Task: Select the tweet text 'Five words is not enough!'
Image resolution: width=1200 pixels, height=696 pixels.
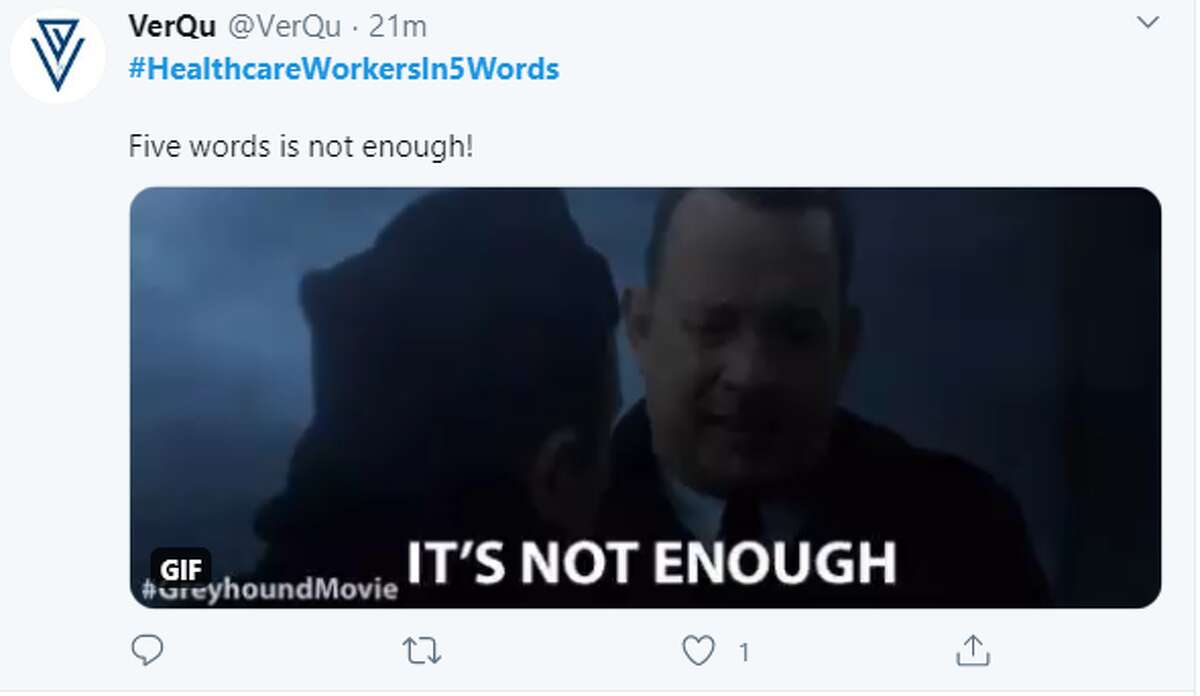Action: click(x=301, y=147)
